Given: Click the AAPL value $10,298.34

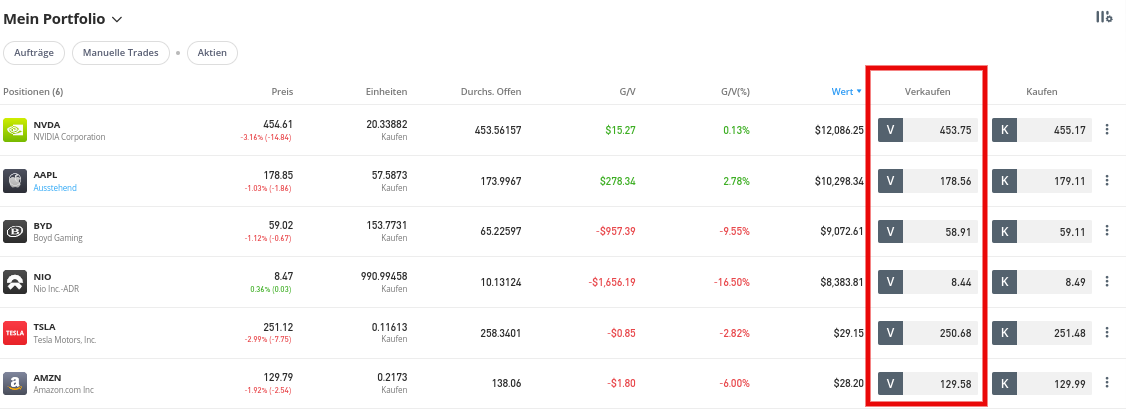Looking at the screenshot, I should (839, 182).
